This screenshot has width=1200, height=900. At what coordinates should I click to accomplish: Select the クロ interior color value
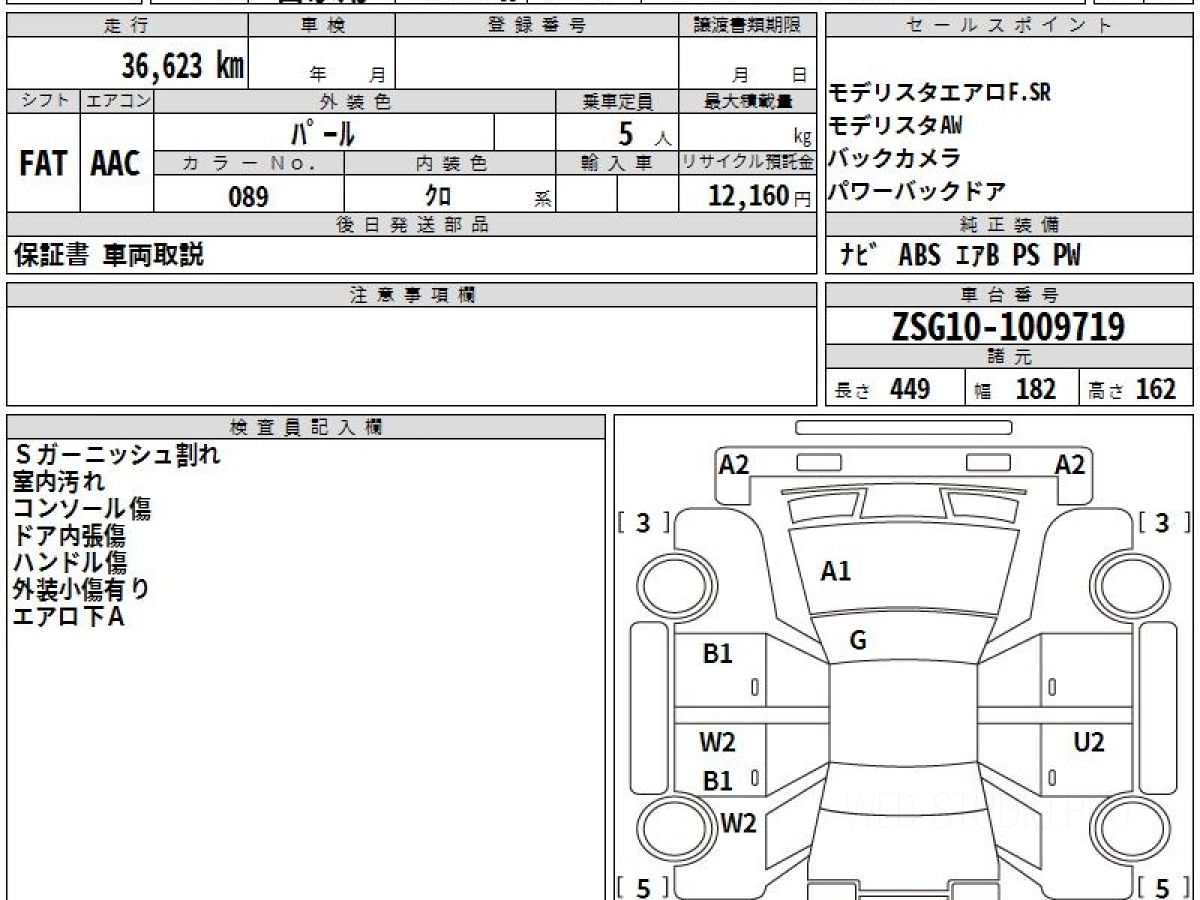pyautogui.click(x=438, y=195)
